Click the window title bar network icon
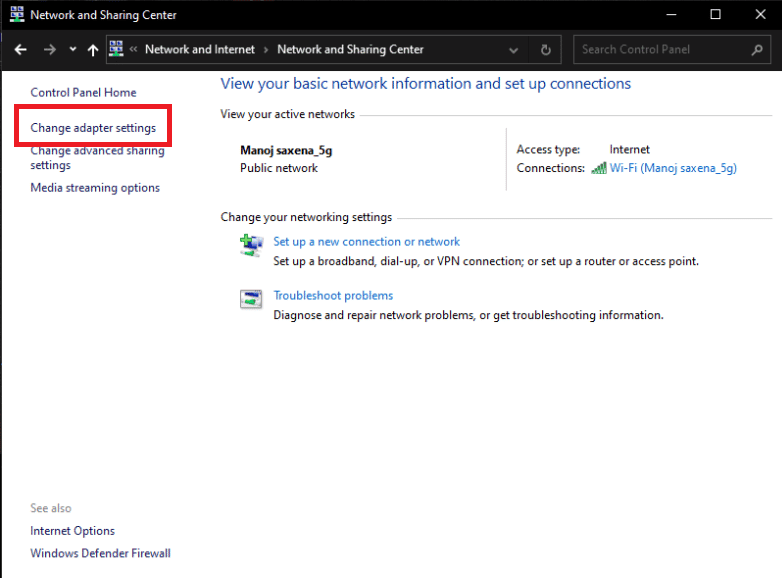 (17, 14)
